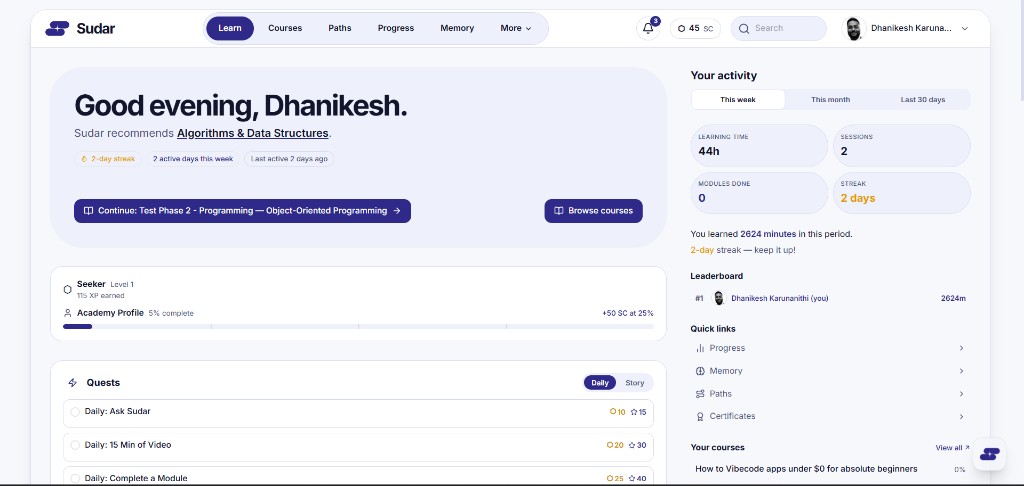The width and height of the screenshot is (1024, 486).
Task: Click '2 active days this week' badge
Action: pos(193,159)
